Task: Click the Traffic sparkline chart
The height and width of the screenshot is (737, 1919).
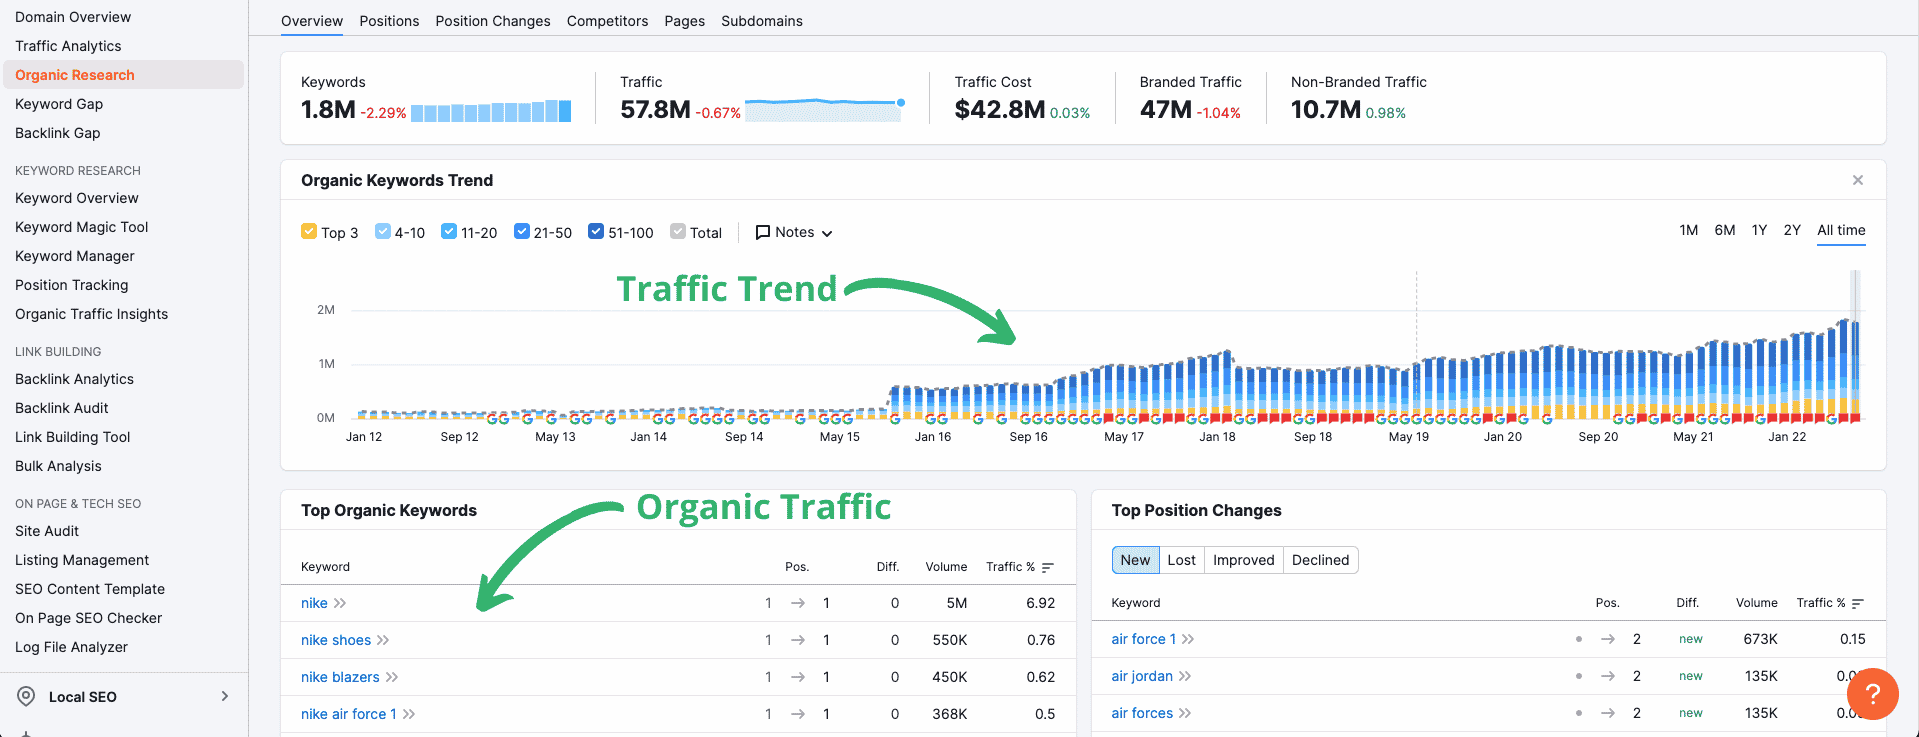Action: coord(825,110)
